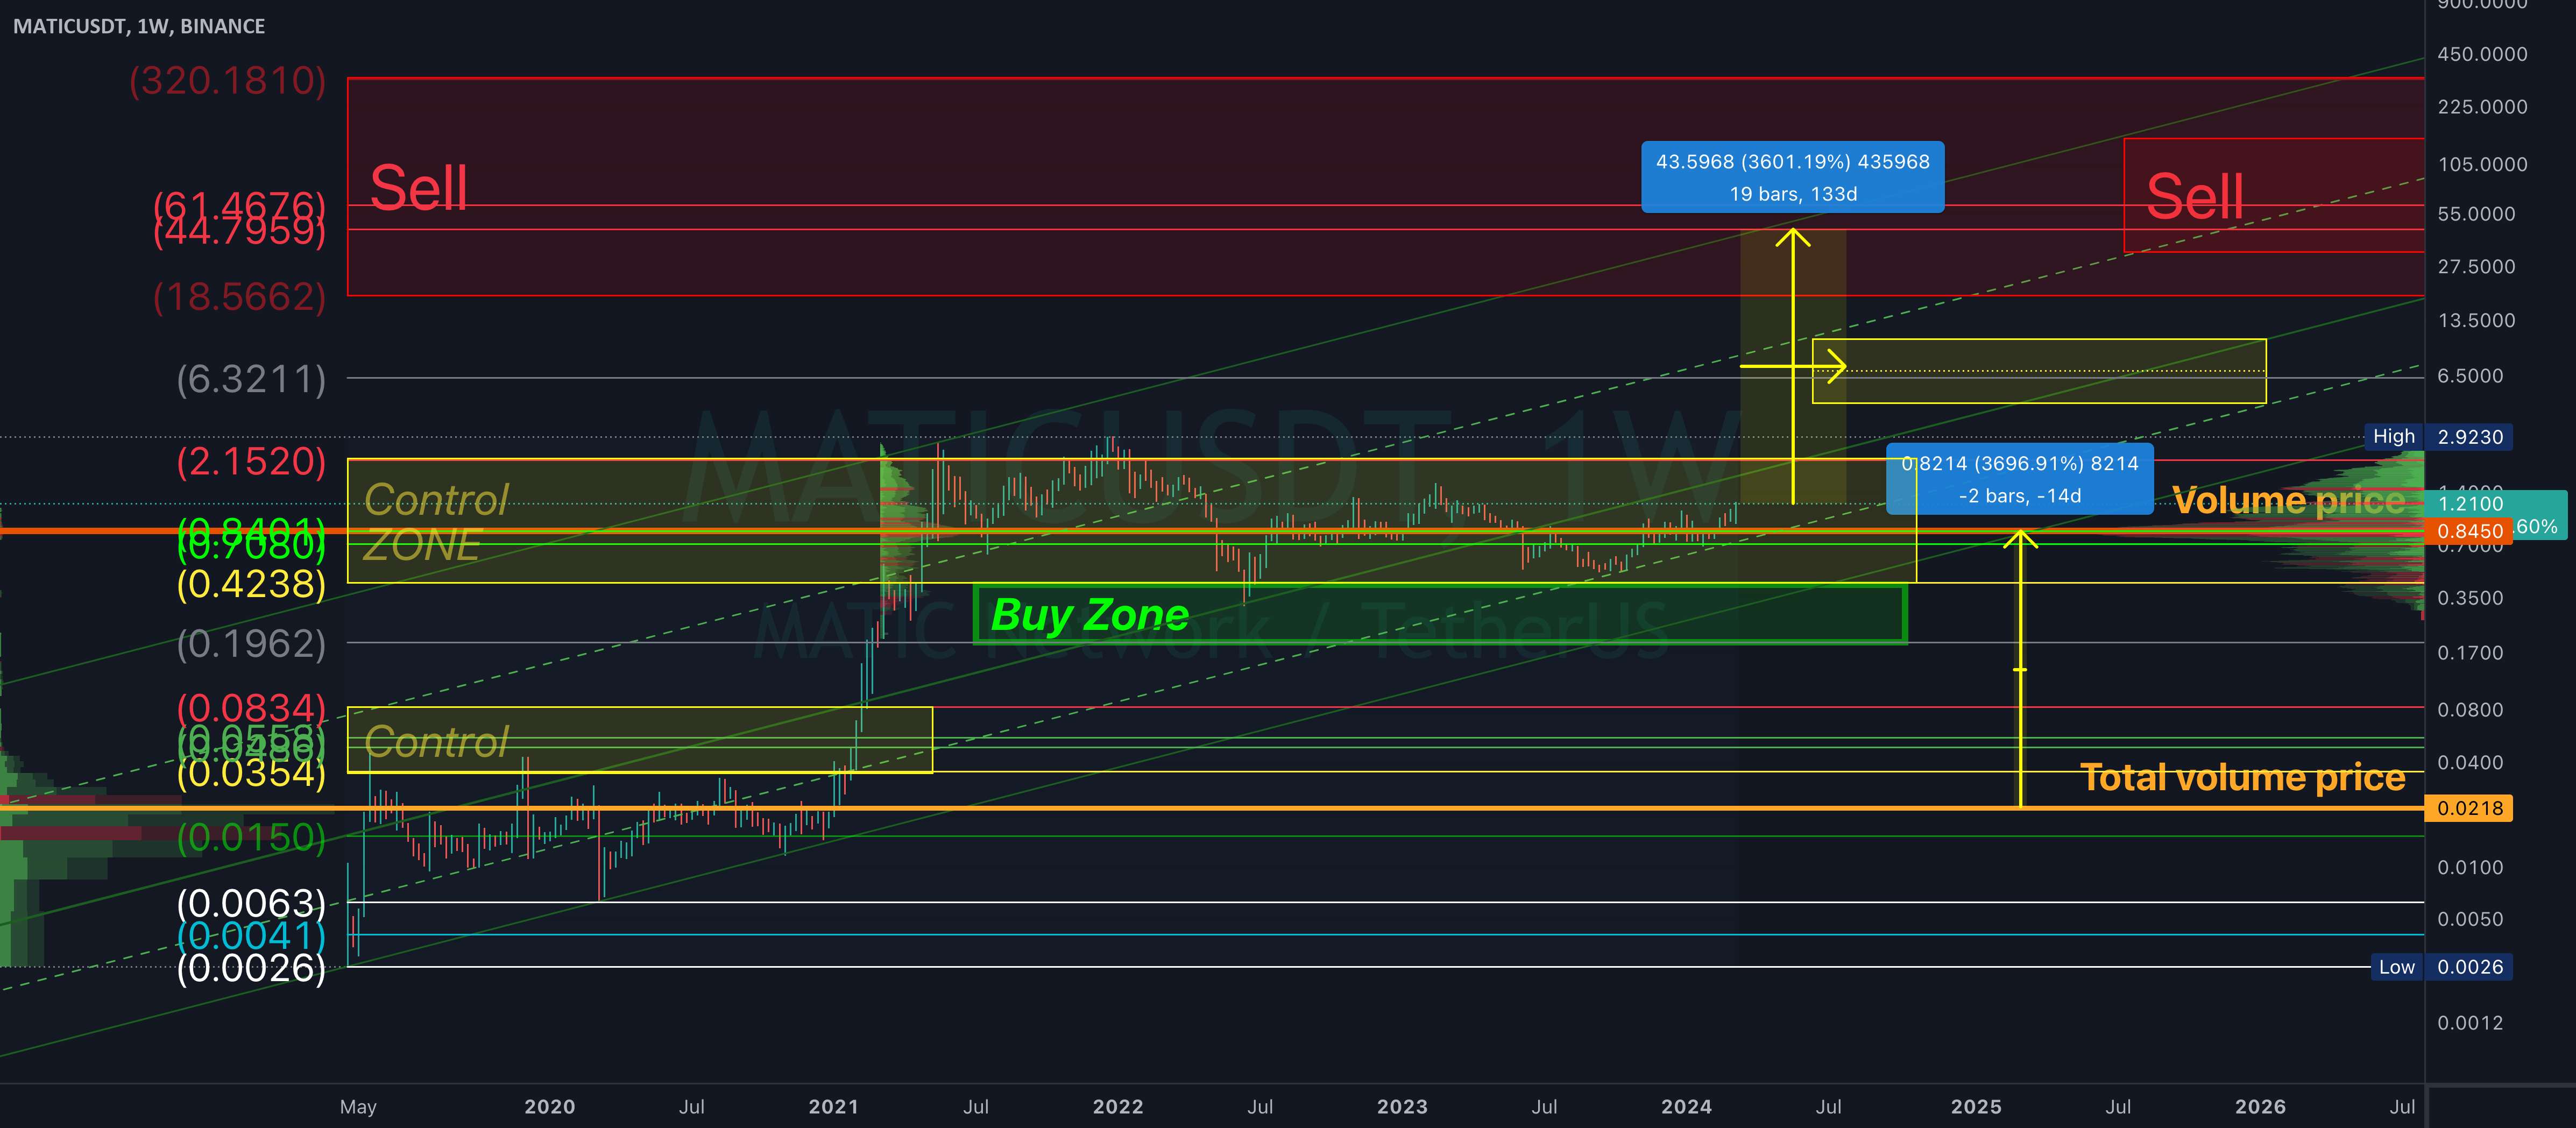
Task: Click the grey (0.1962) level label
Action: click(x=251, y=644)
